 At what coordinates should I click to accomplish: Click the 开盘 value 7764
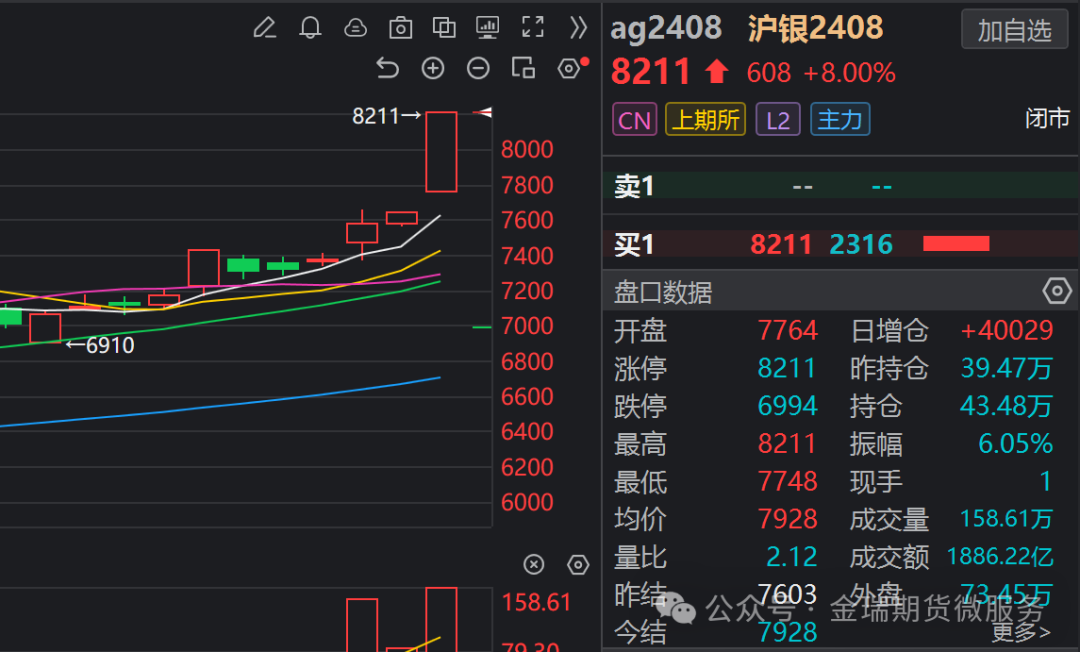coord(787,330)
